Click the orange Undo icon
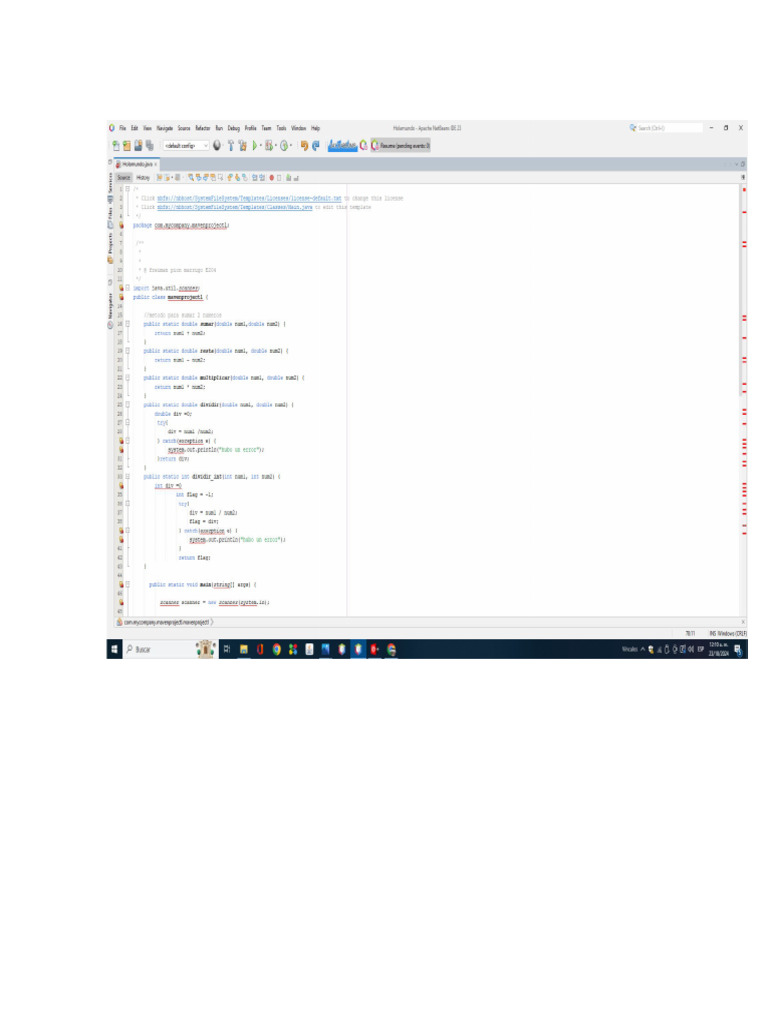Image resolution: width=768 pixels, height=1024 pixels. pyautogui.click(x=304, y=145)
